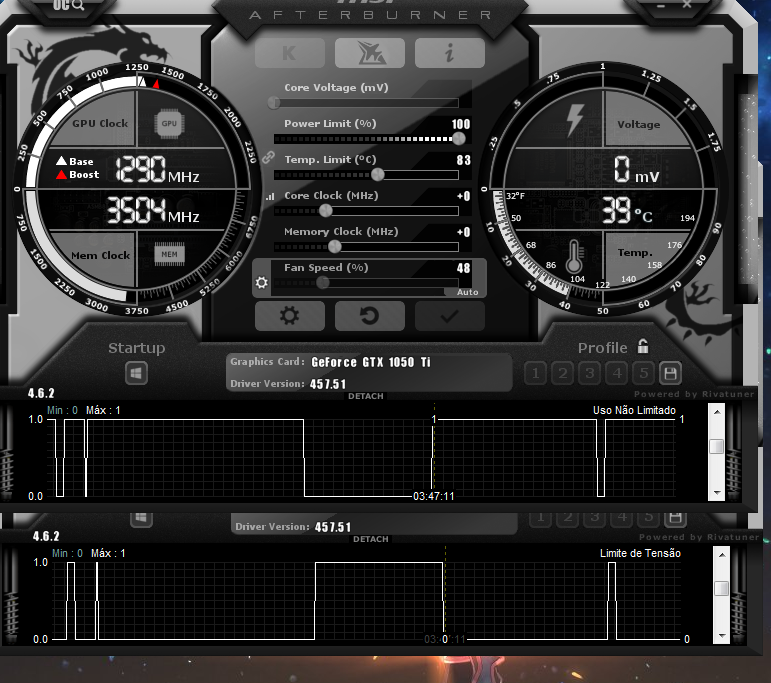Viewport: 771px width, 683px height.
Task: Toggle the fan speed Auto button
Action: pyautogui.click(x=467, y=292)
